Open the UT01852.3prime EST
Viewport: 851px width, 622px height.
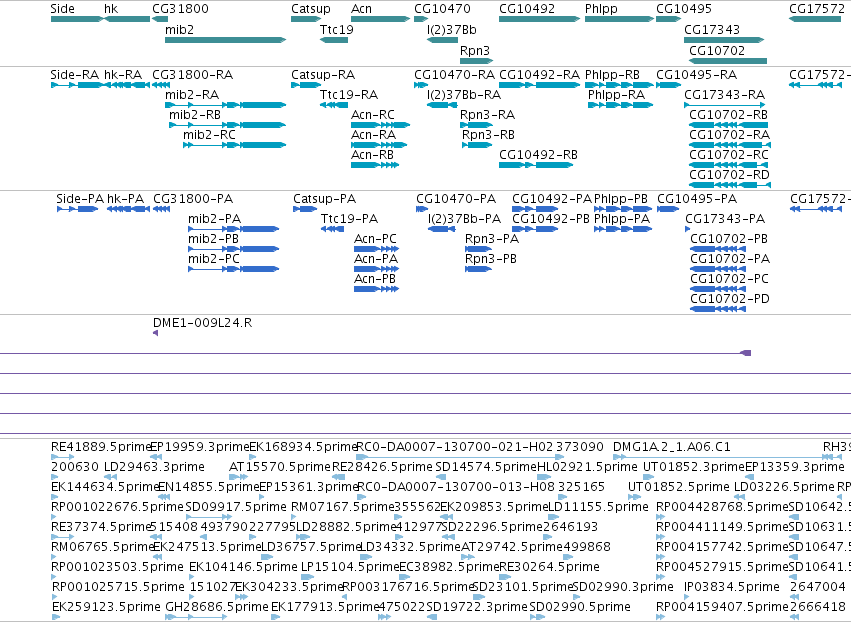tap(649, 477)
